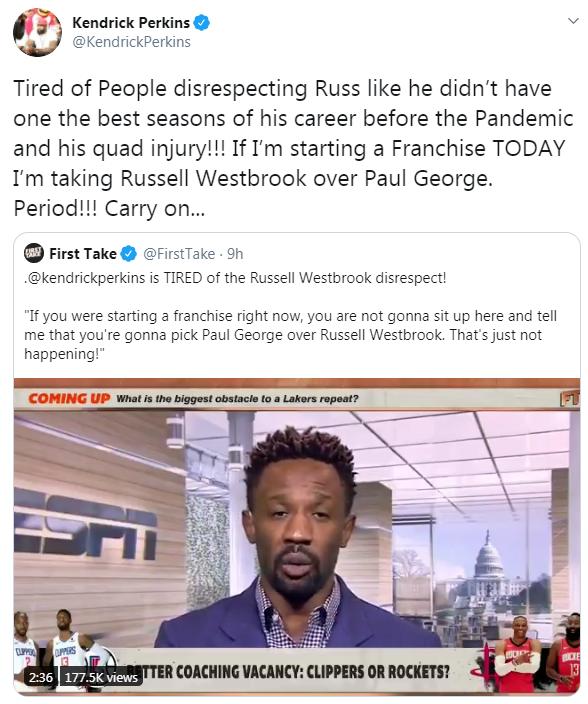588x704 pixels.
Task: Open quoted tweet 9h timestamp
Action: coord(235,254)
